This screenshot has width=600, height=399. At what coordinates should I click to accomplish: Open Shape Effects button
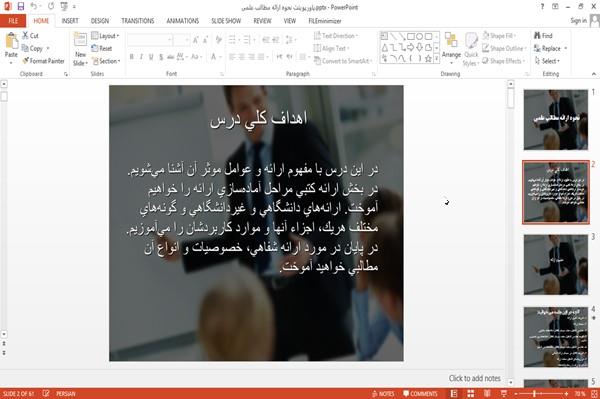(x=503, y=61)
